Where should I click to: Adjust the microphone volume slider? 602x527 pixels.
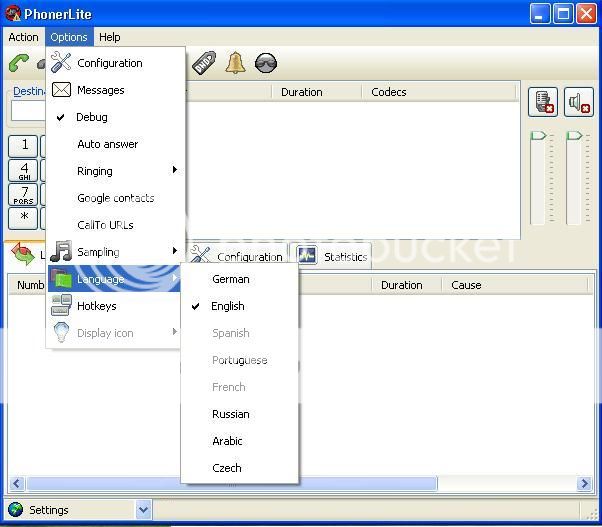[x=539, y=136]
